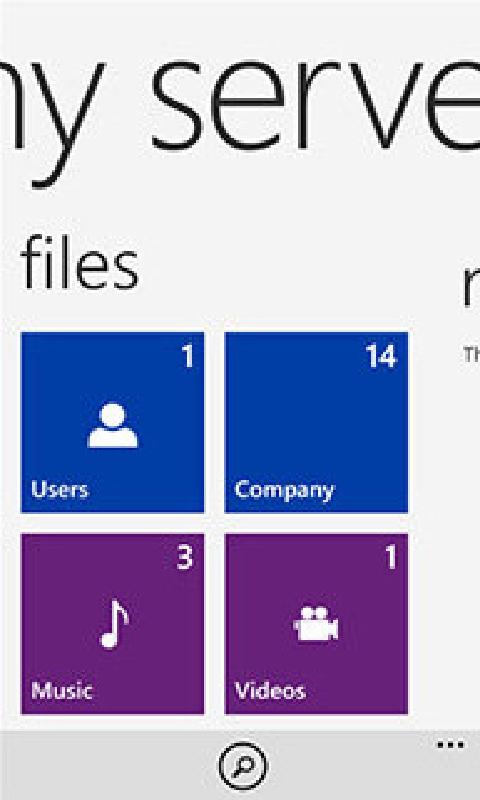Screen dimensions: 480x800
Task: Select the Music label text
Action: [x=62, y=691]
